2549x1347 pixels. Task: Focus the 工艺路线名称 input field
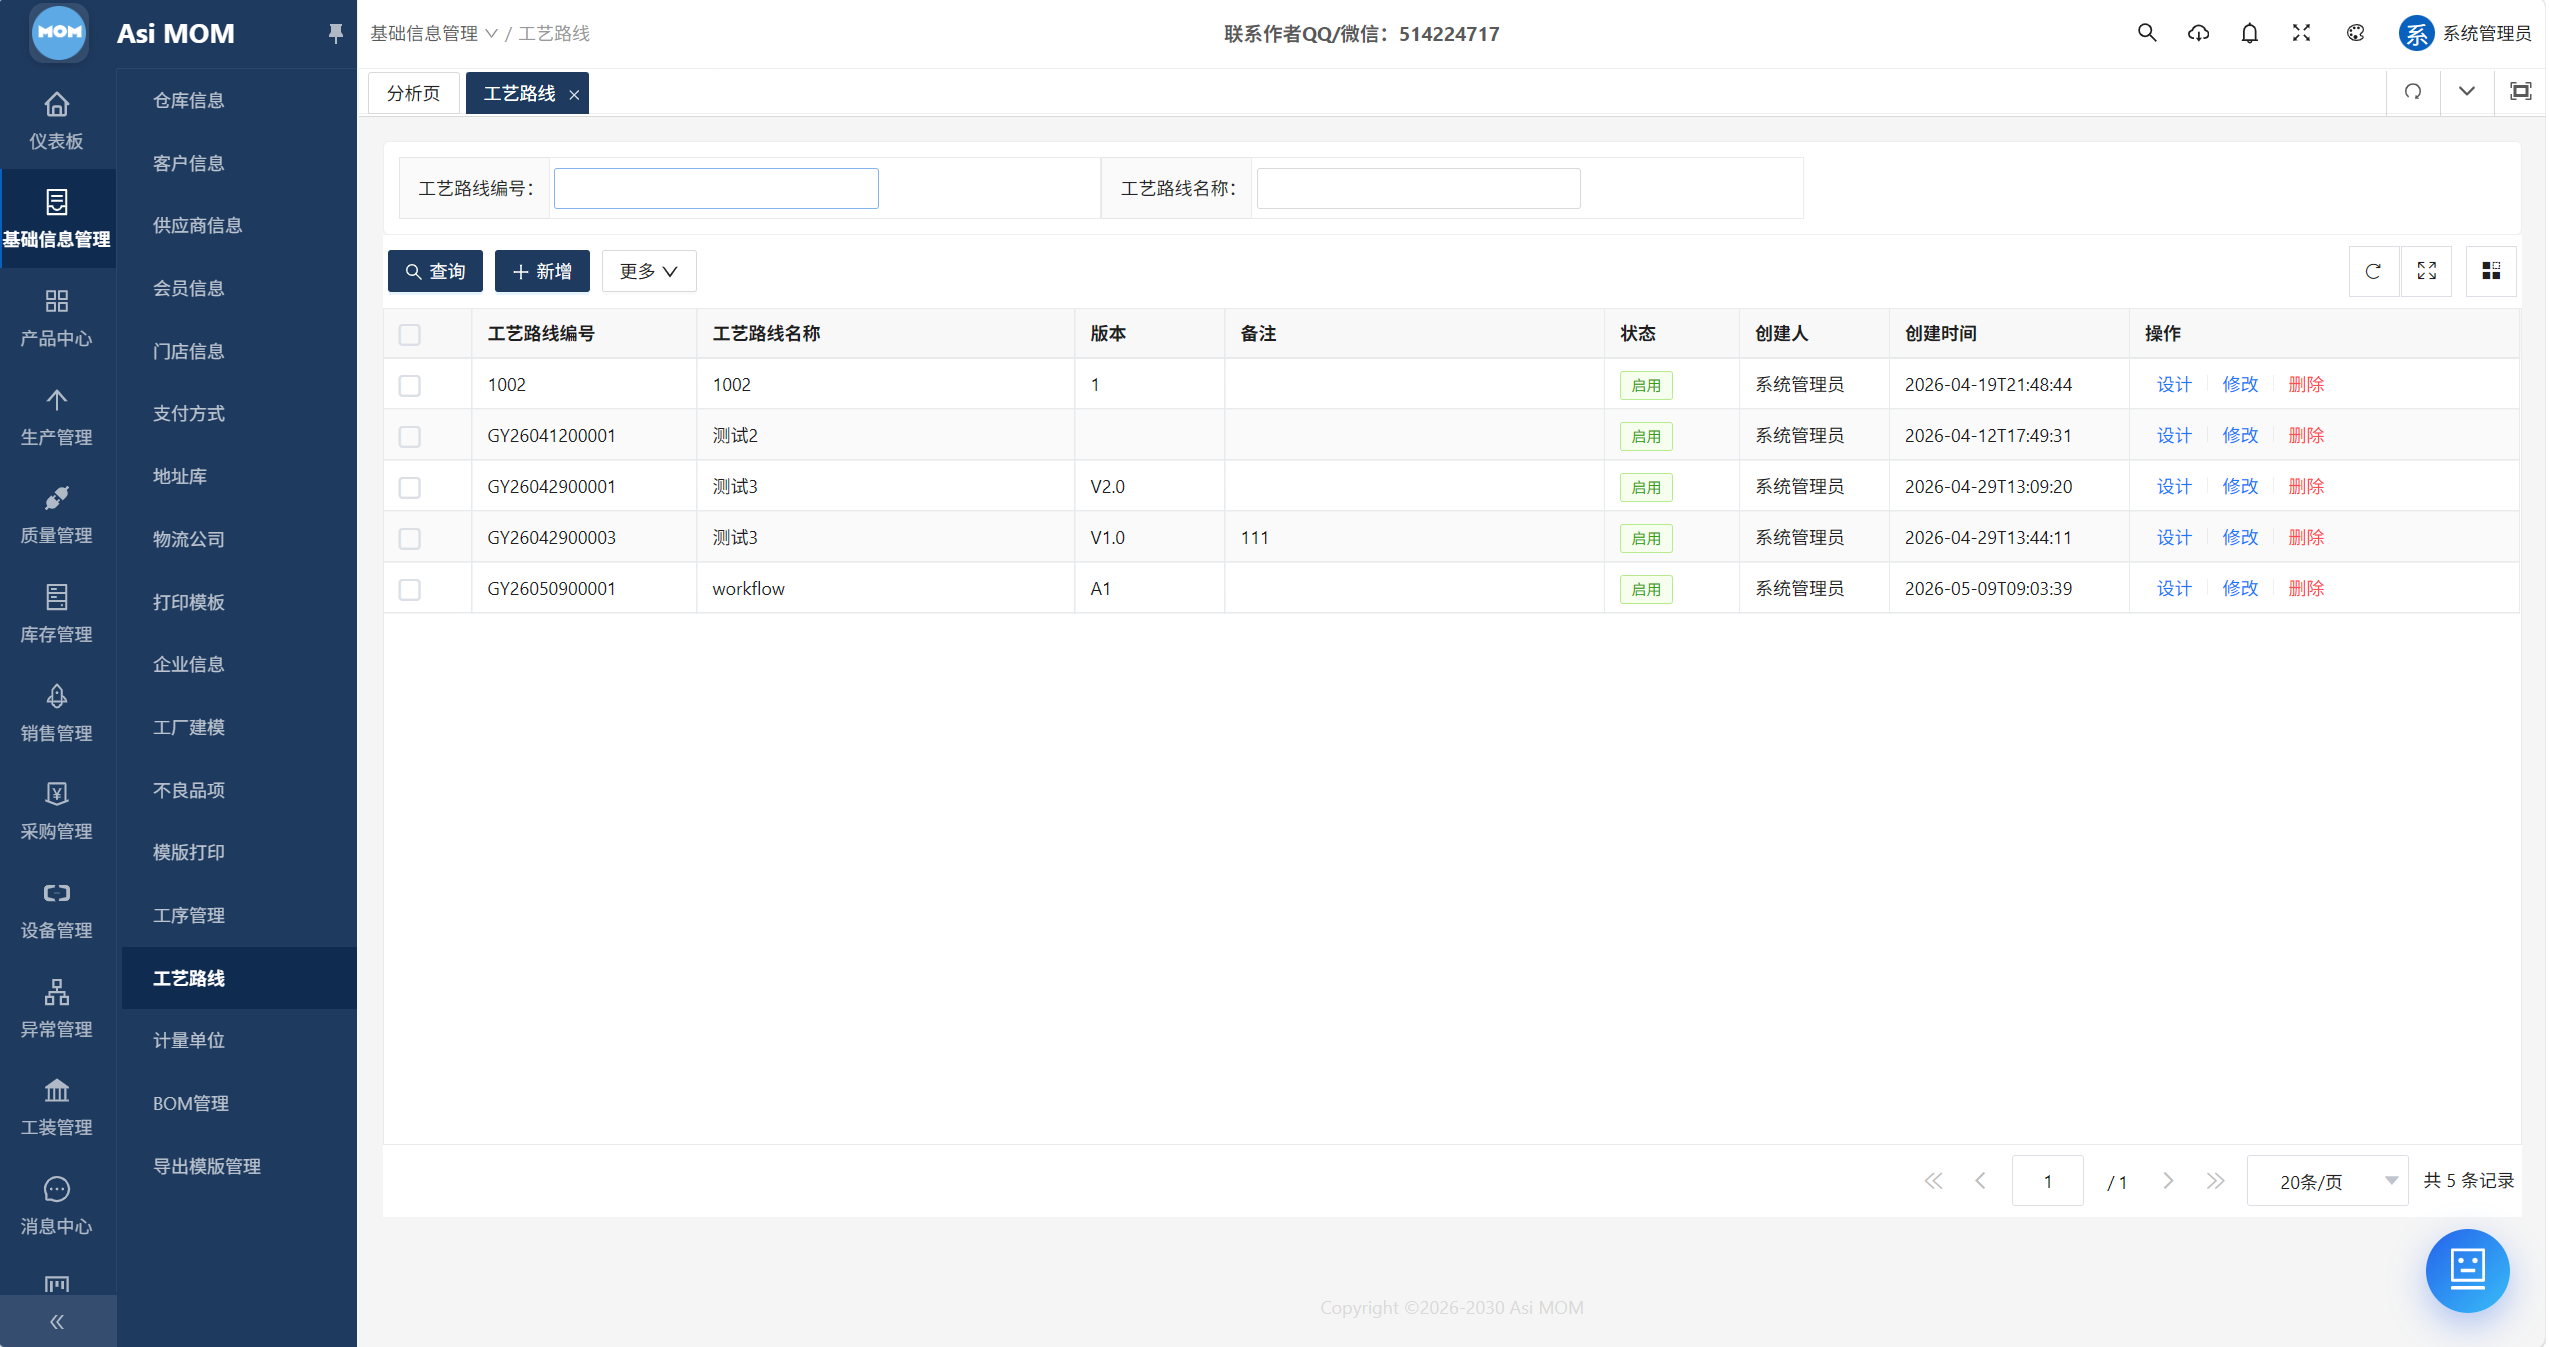click(1418, 188)
